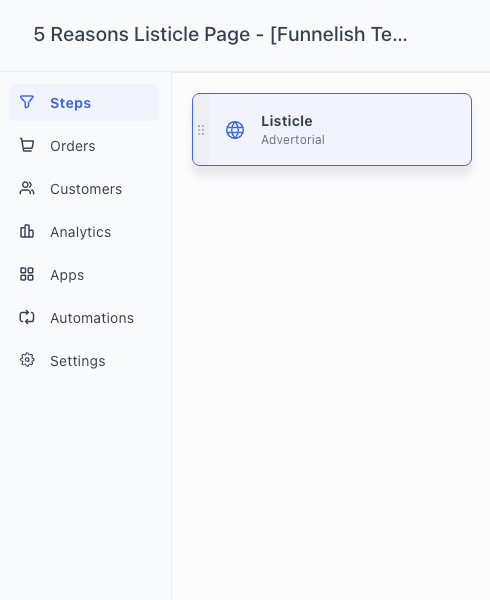Viewport: 490px width, 600px height.
Task: Click the Advertorial subtitle on the step card
Action: pos(293,140)
